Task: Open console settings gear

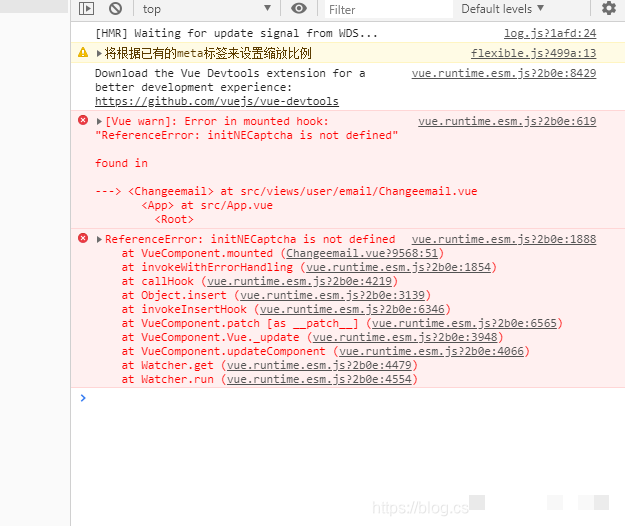Action: 609,9
